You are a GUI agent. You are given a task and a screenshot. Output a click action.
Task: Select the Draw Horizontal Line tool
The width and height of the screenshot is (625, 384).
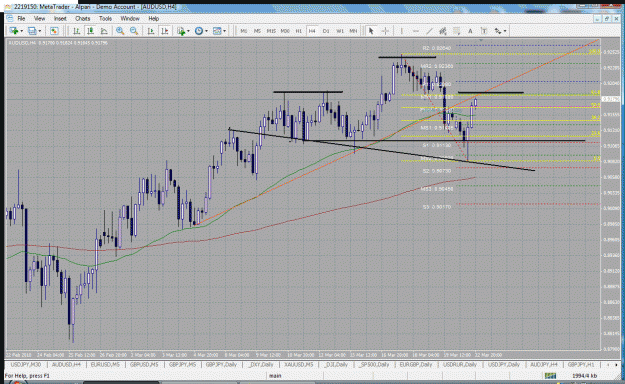(x=415, y=31)
